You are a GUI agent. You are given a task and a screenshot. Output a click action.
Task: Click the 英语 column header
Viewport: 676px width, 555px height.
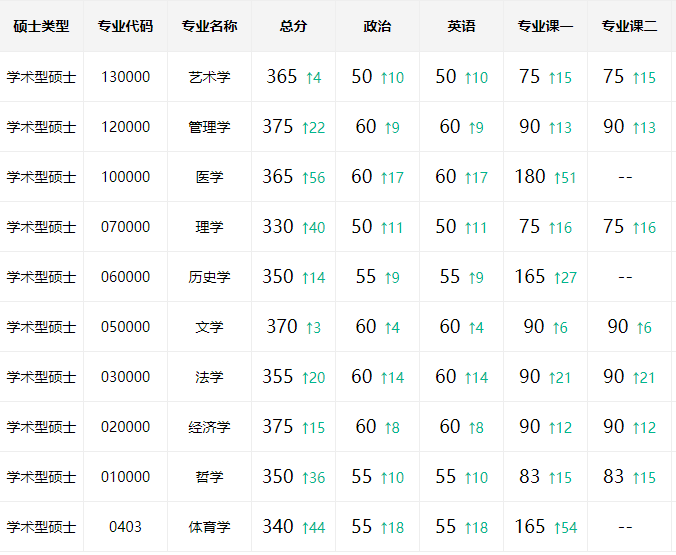(461, 26)
